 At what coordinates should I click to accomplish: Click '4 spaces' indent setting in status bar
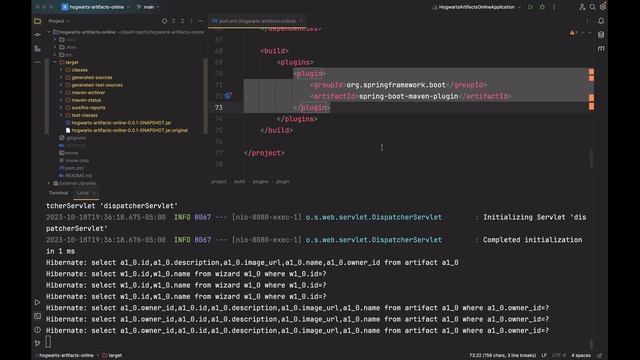pyautogui.click(x=580, y=356)
